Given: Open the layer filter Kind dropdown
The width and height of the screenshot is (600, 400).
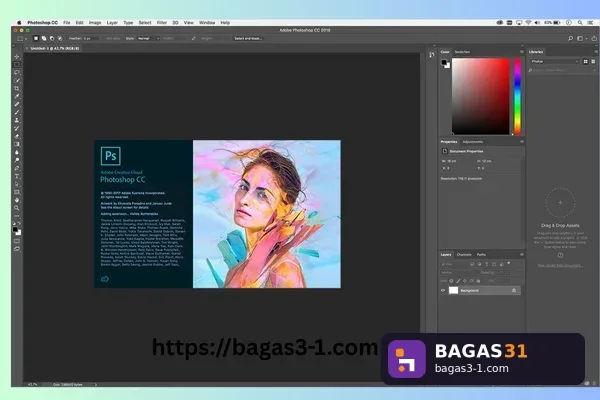Looking at the screenshot, I should (x=453, y=264).
